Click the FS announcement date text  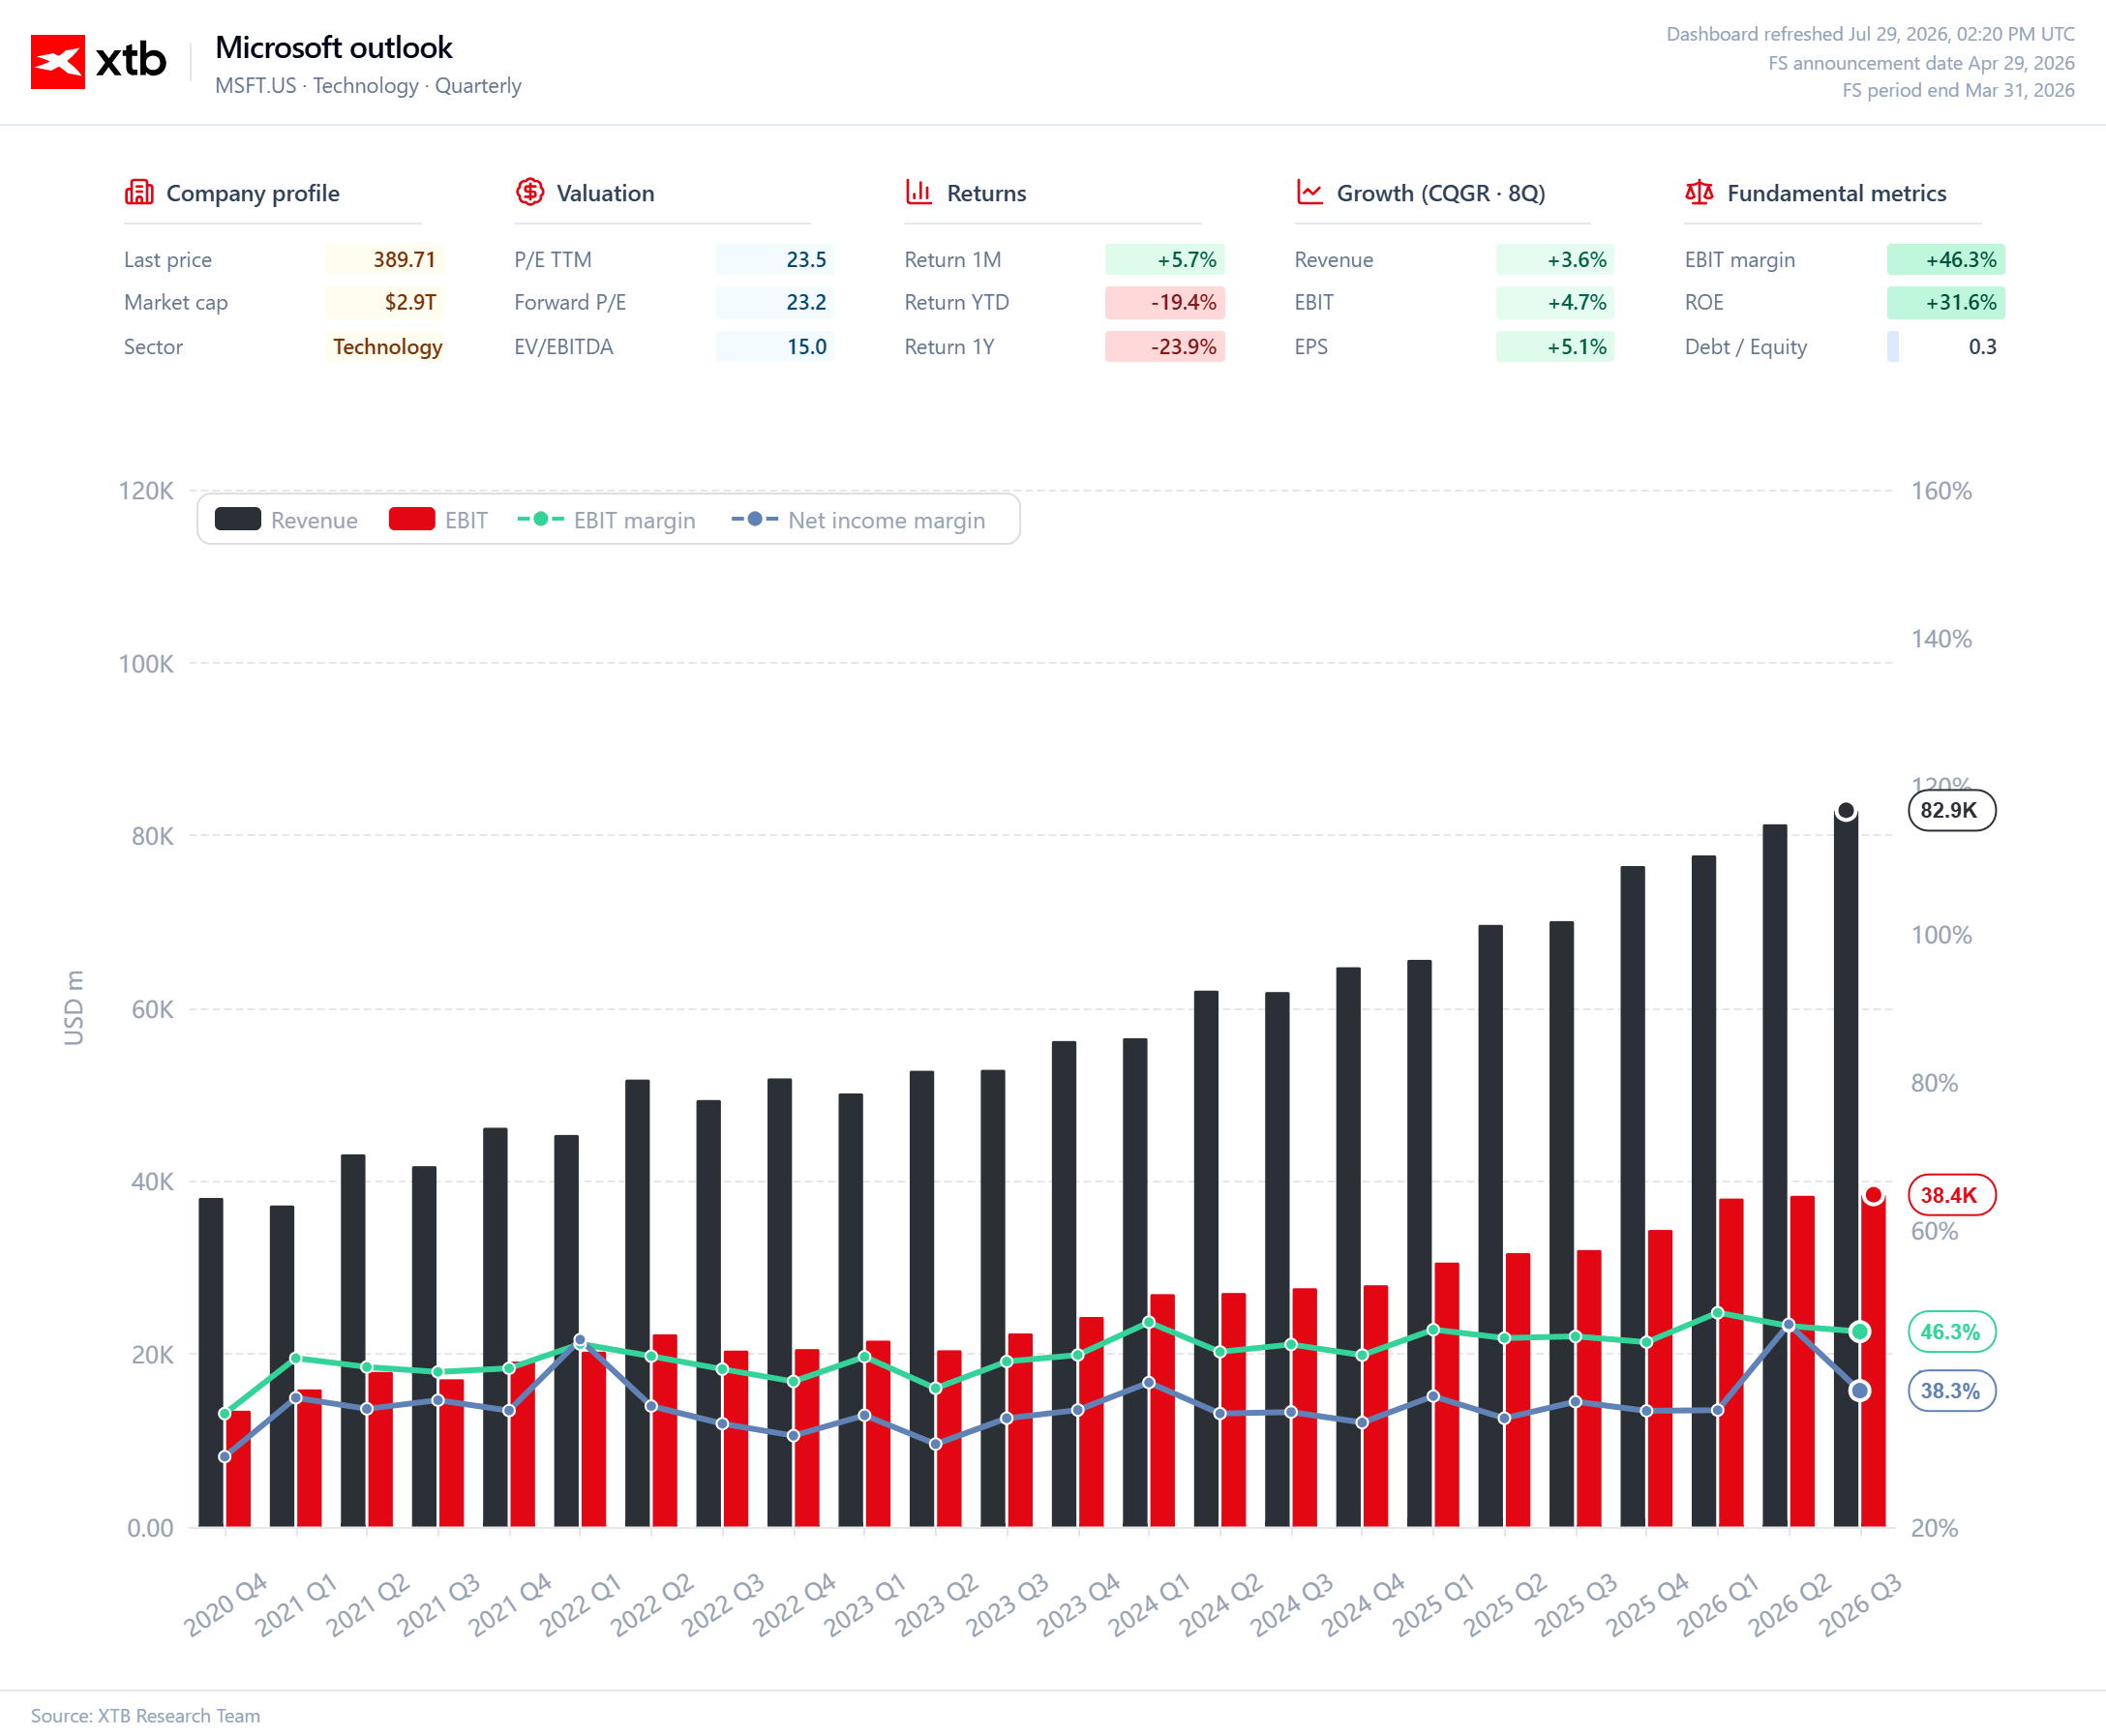coord(1921,63)
